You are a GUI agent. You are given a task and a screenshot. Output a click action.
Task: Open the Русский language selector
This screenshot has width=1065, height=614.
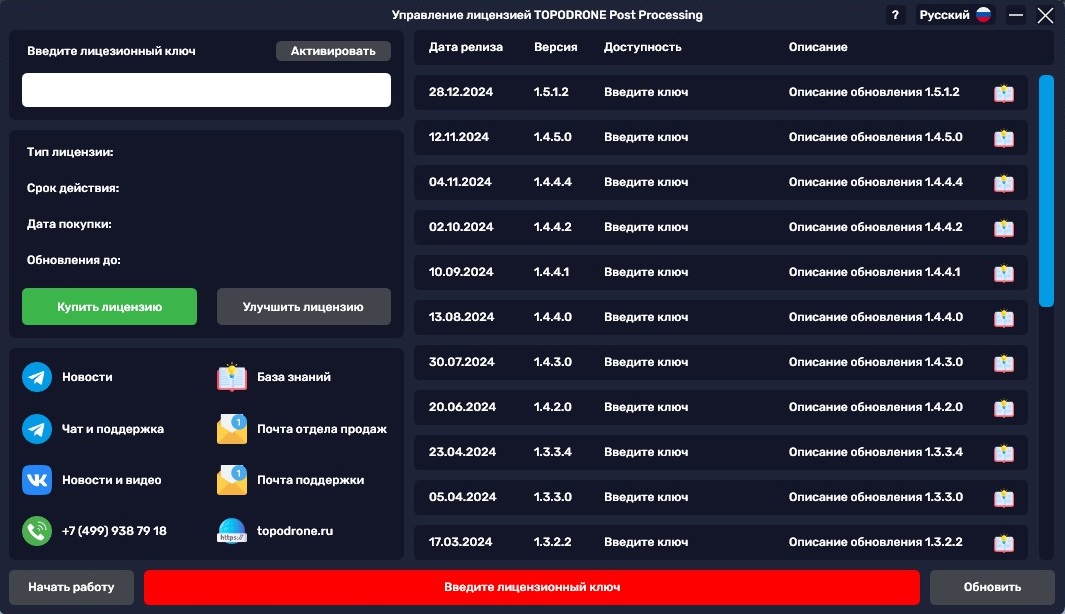[x=954, y=15]
